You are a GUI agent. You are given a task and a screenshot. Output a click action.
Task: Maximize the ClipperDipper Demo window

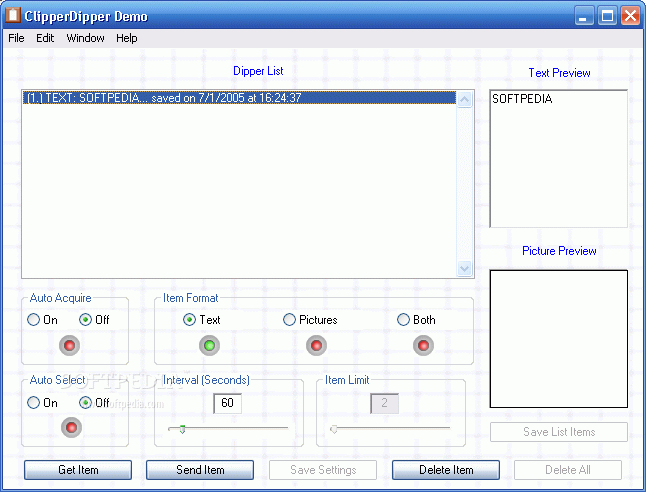click(607, 16)
